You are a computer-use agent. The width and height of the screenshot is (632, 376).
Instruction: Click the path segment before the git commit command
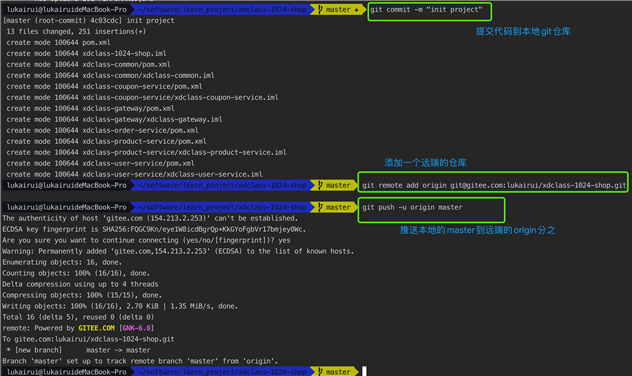[222, 10]
